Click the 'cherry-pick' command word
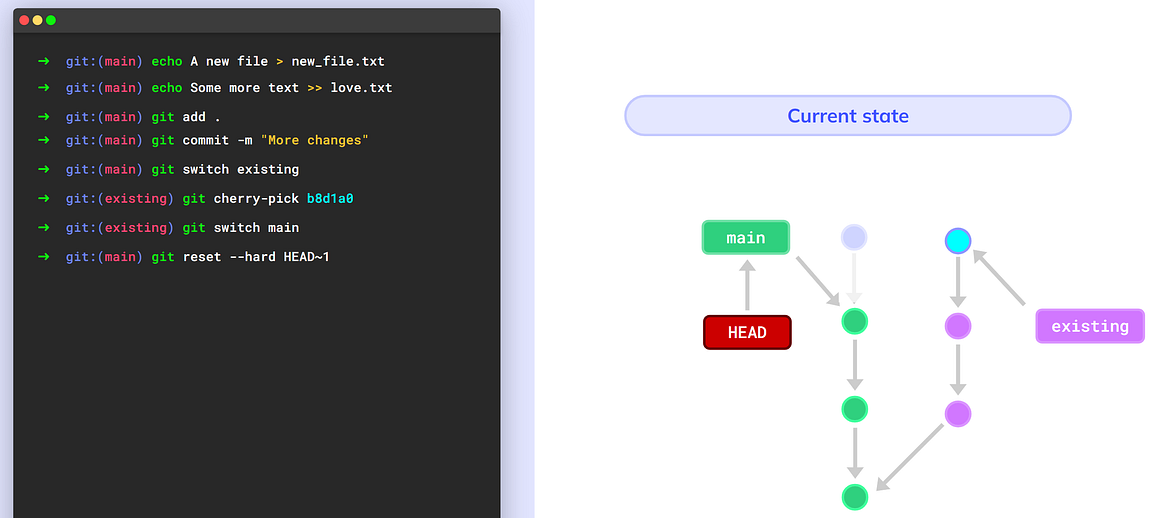This screenshot has width=1155, height=518. (x=256, y=199)
